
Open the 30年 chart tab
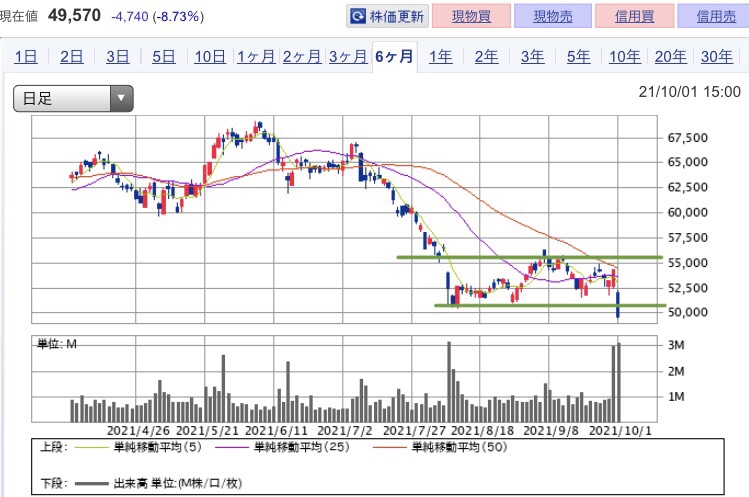pyautogui.click(x=717, y=57)
